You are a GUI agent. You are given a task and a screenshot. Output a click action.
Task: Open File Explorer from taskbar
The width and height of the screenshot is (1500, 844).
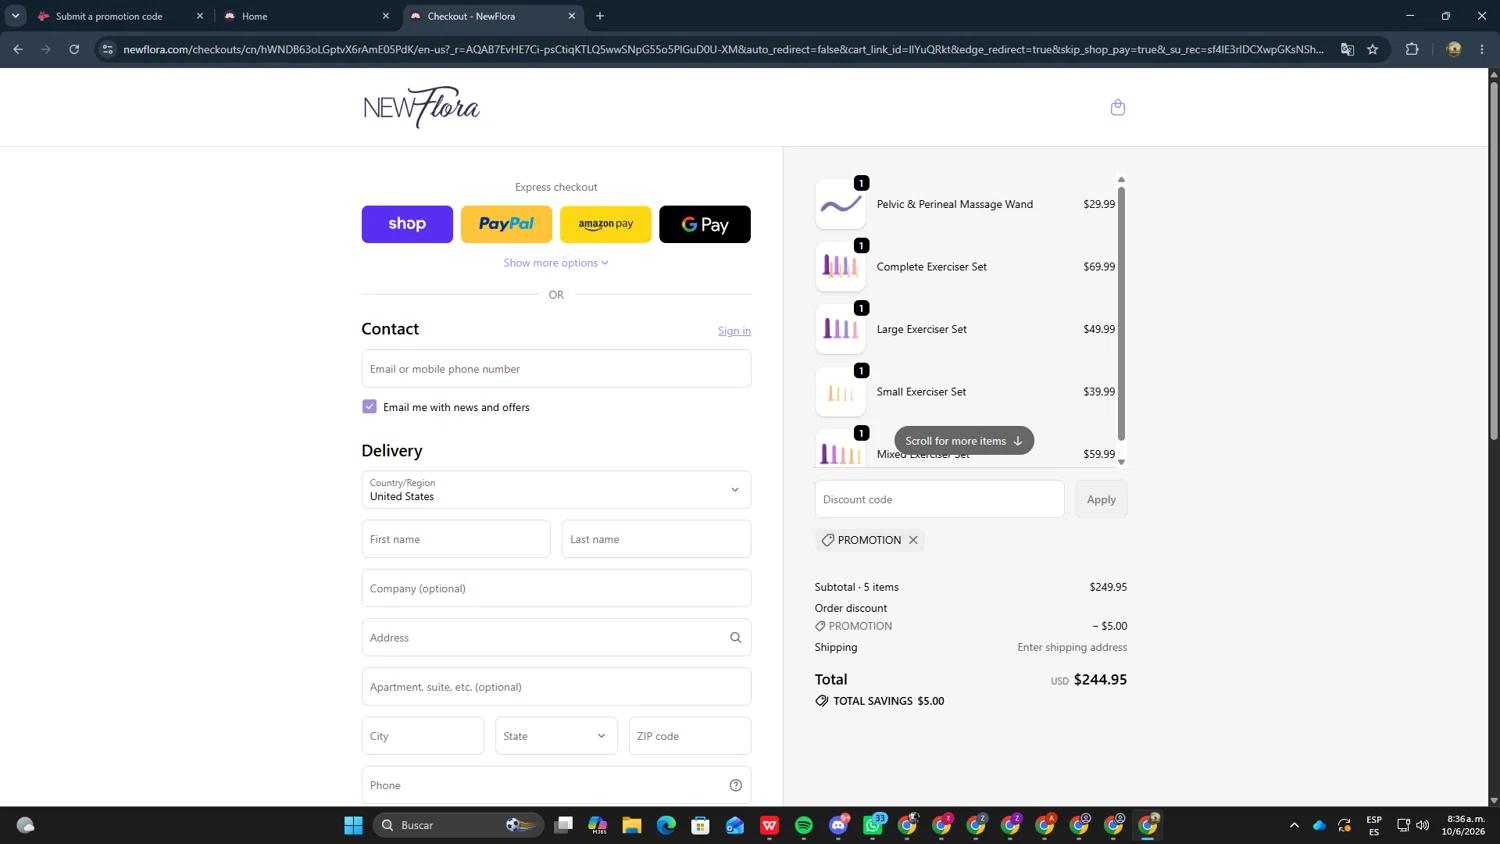pos(632,825)
